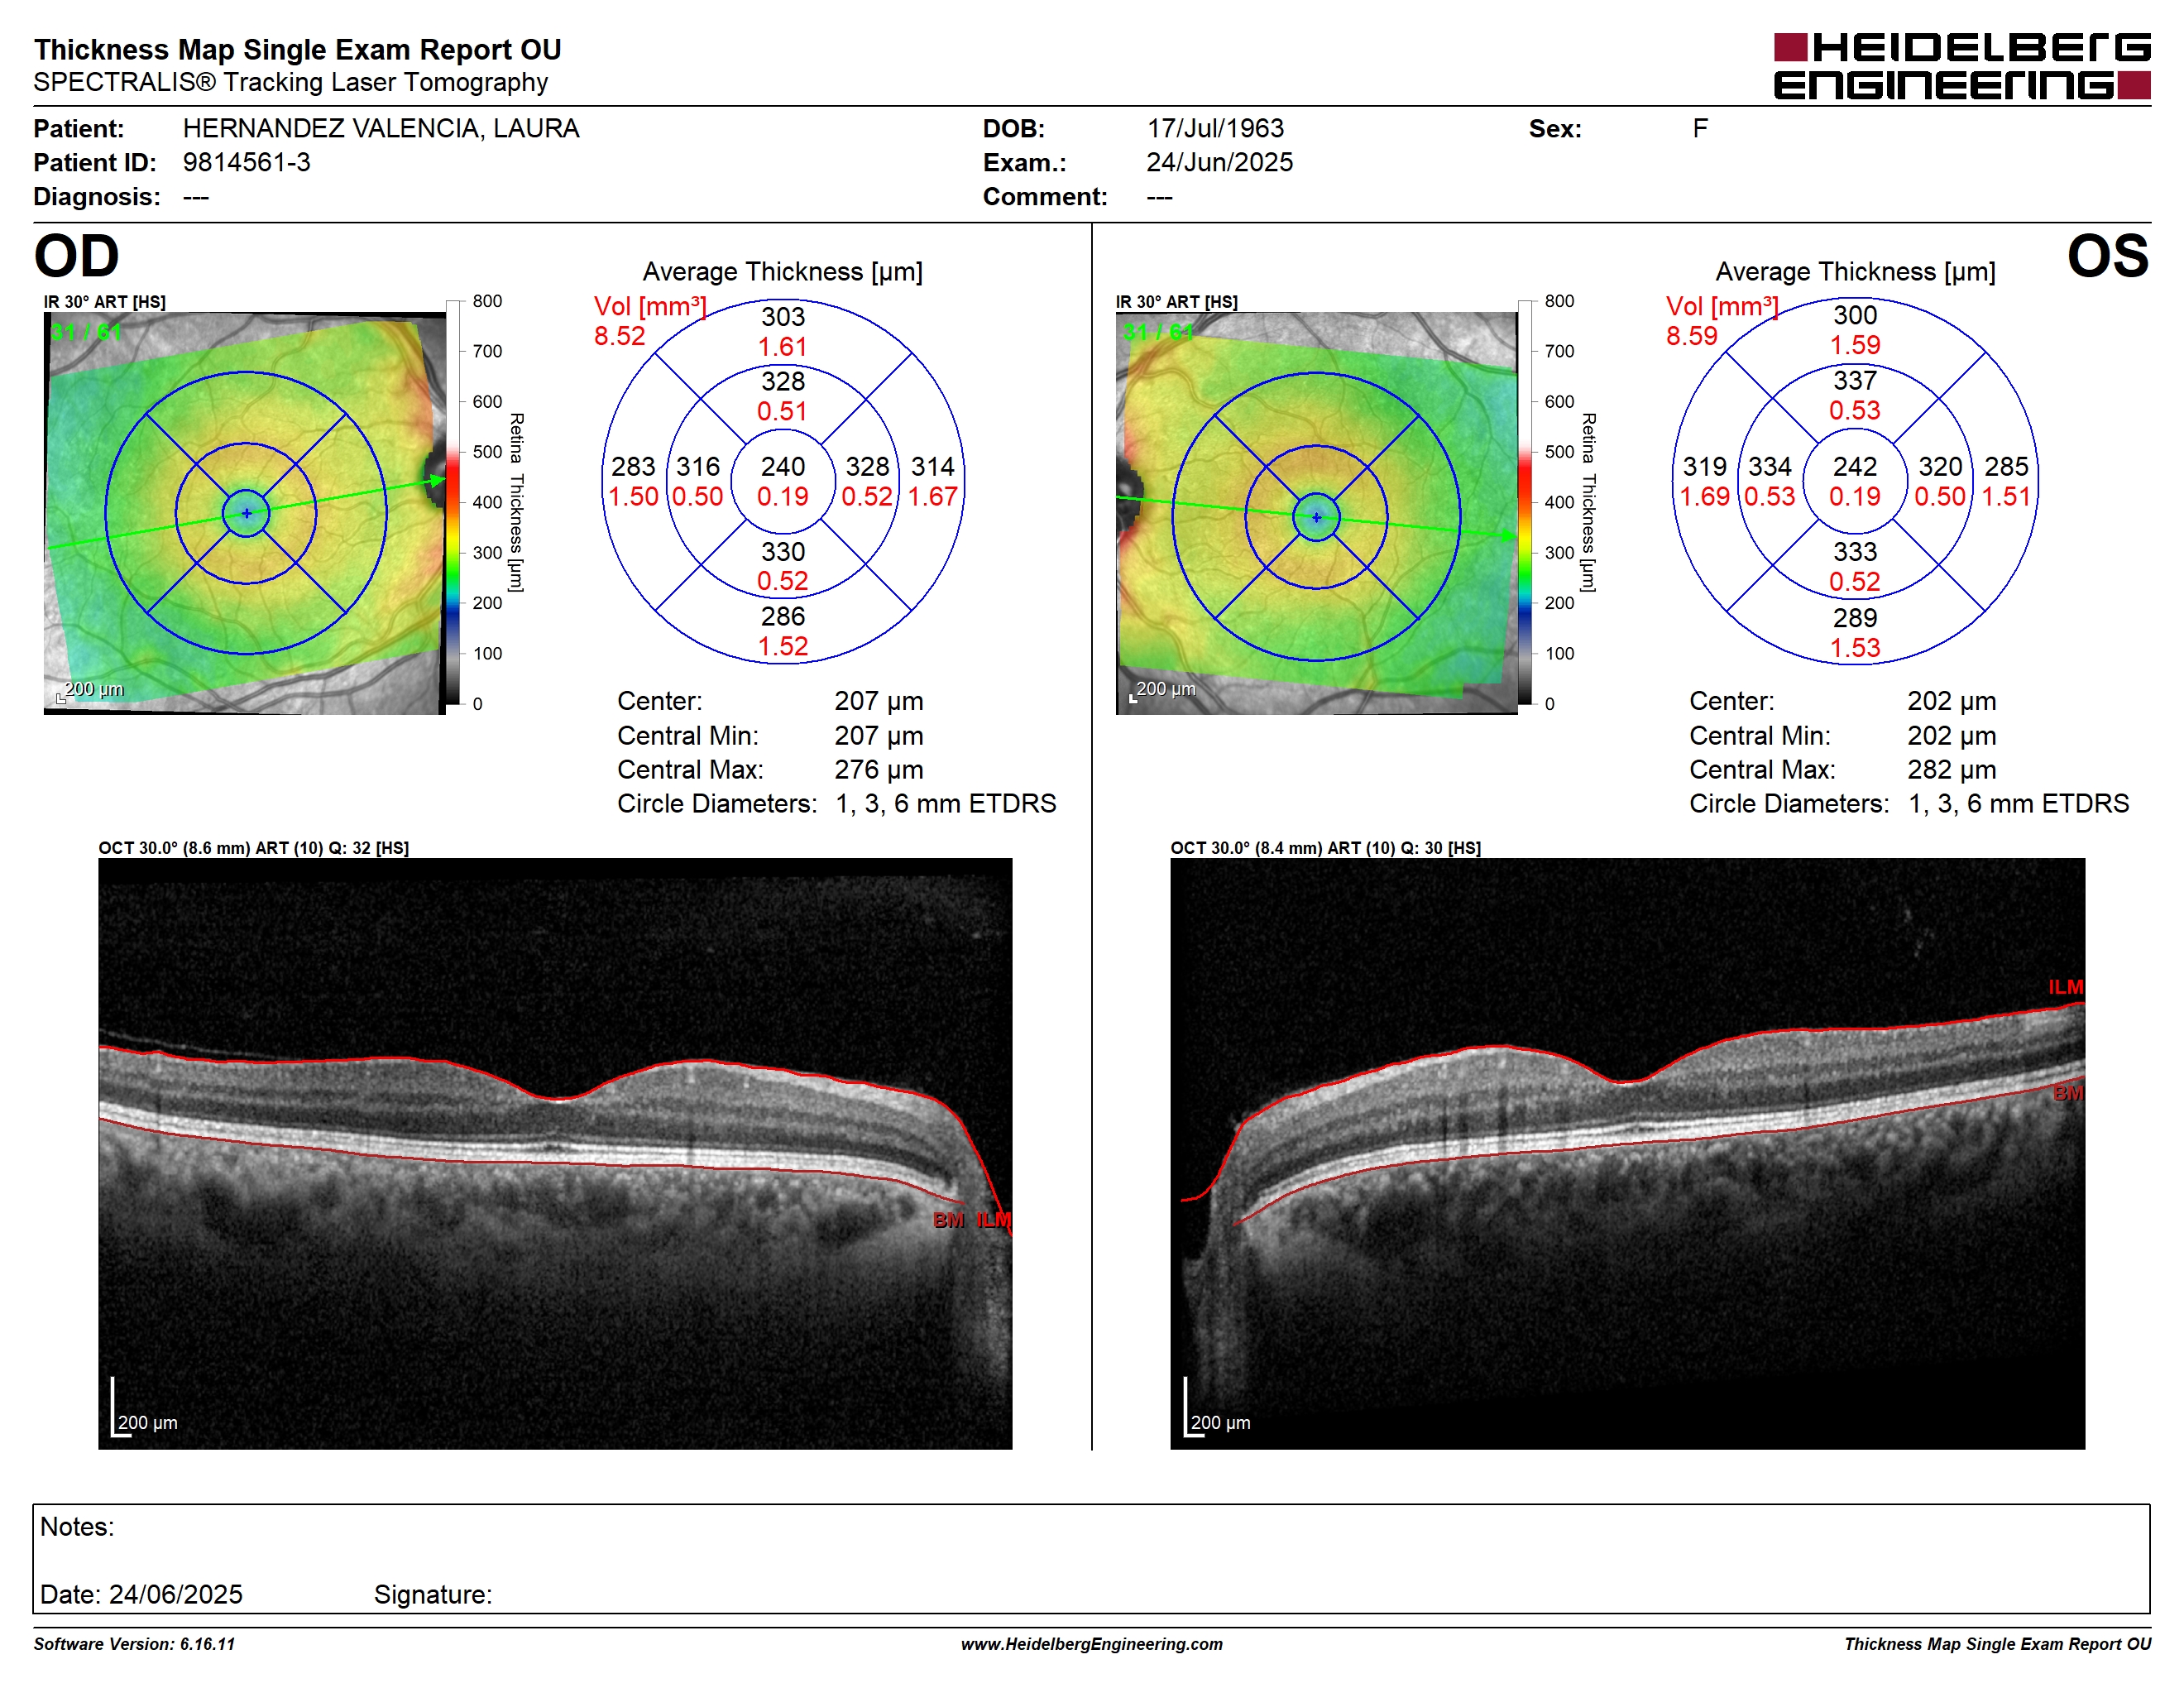Screen dimensions: 2184x1688
Task: Click the report title Thickness Map Single Exam Report OU
Action: (298, 50)
